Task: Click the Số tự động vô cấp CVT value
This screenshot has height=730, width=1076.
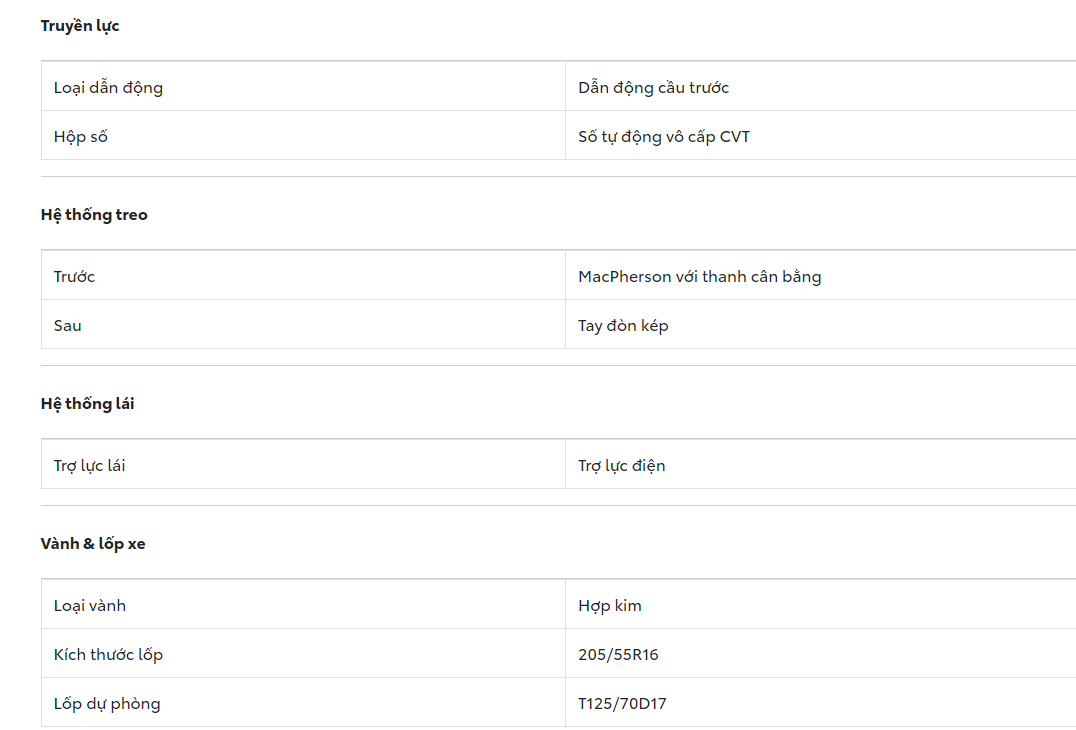Action: pyautogui.click(x=663, y=136)
